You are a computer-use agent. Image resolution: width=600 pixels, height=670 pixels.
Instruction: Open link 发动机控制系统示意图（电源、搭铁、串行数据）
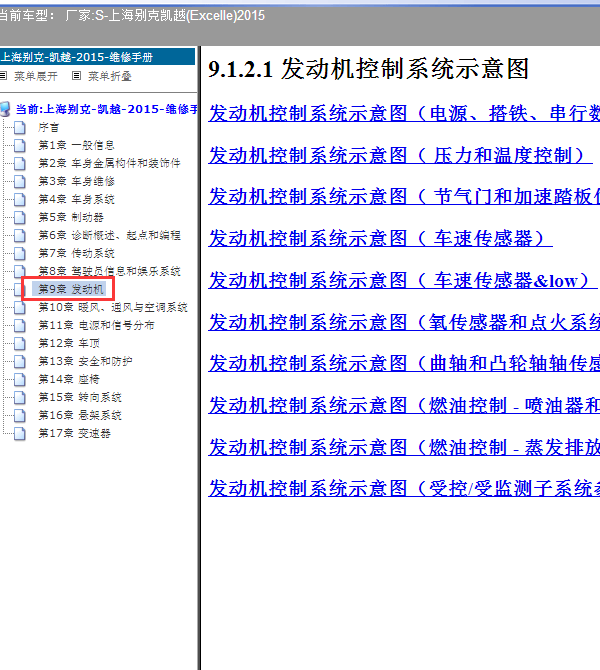coord(404,113)
